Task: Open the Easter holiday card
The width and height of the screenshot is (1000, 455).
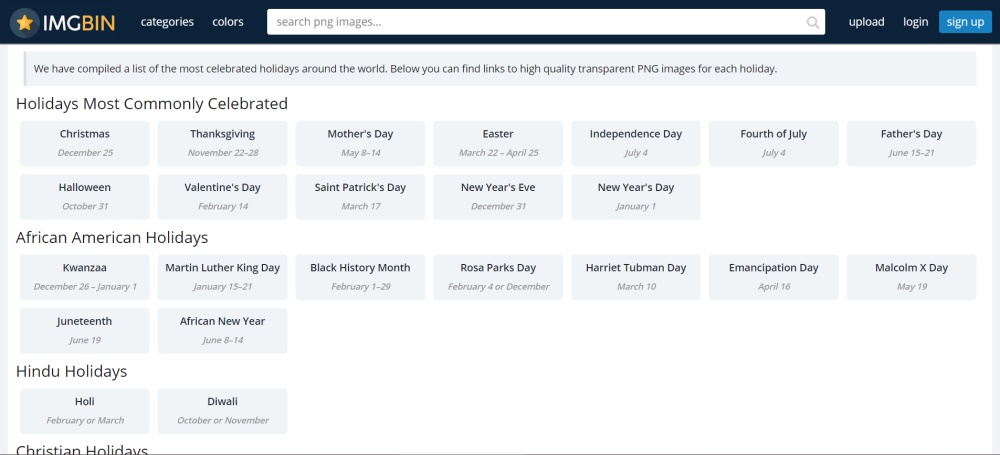Action: pyautogui.click(x=498, y=144)
